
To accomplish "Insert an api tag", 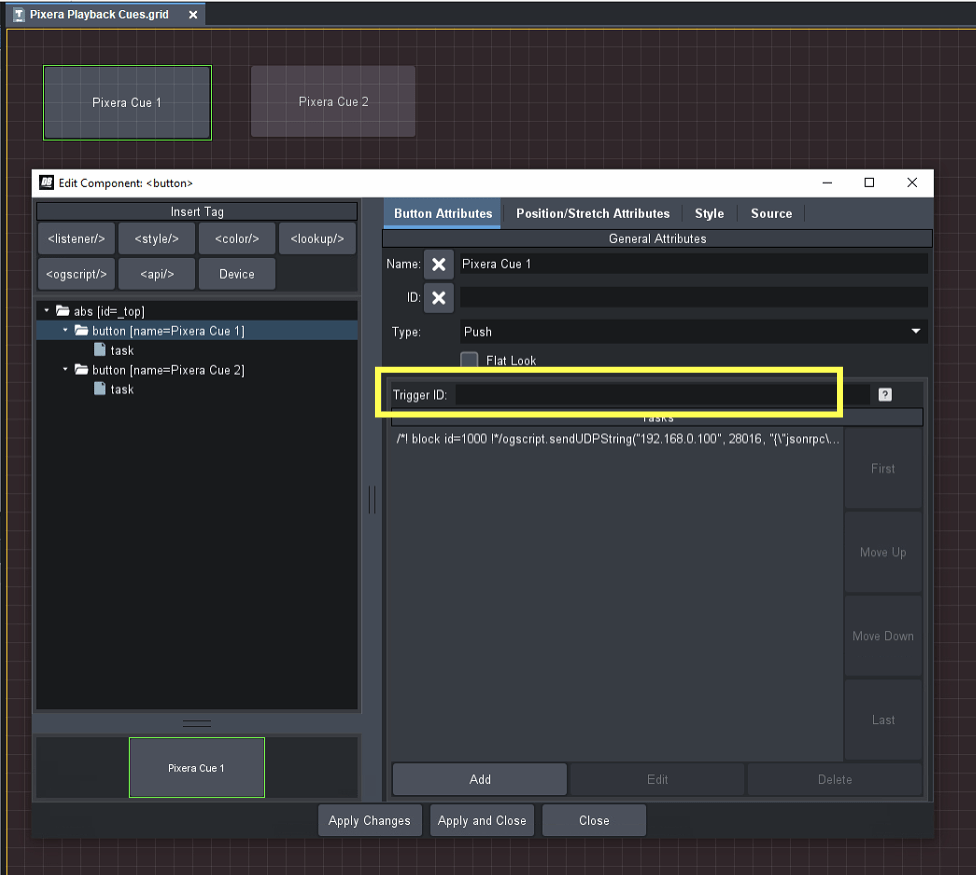I will (157, 274).
